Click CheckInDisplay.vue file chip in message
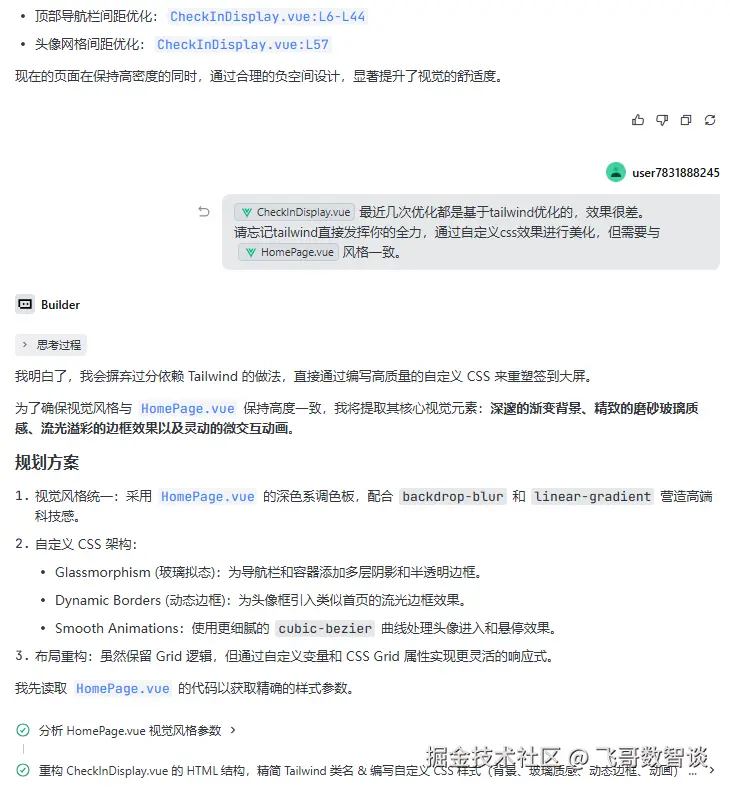The height and width of the screenshot is (792, 730). click(x=295, y=212)
